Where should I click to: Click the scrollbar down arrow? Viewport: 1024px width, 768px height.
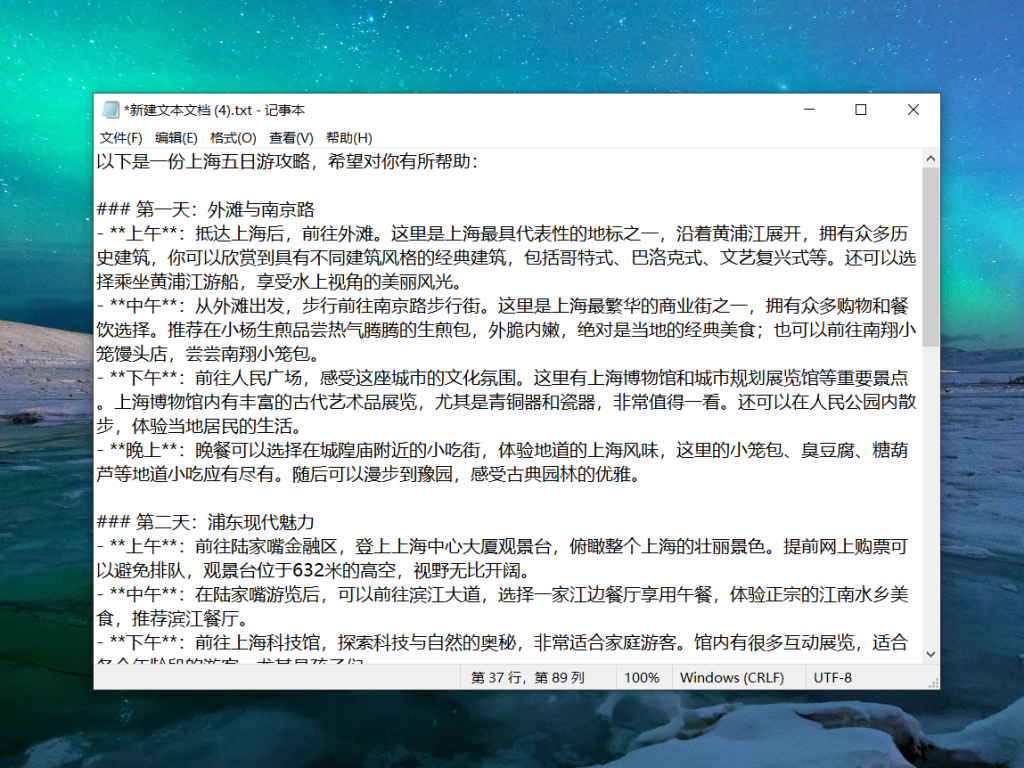tap(931, 654)
